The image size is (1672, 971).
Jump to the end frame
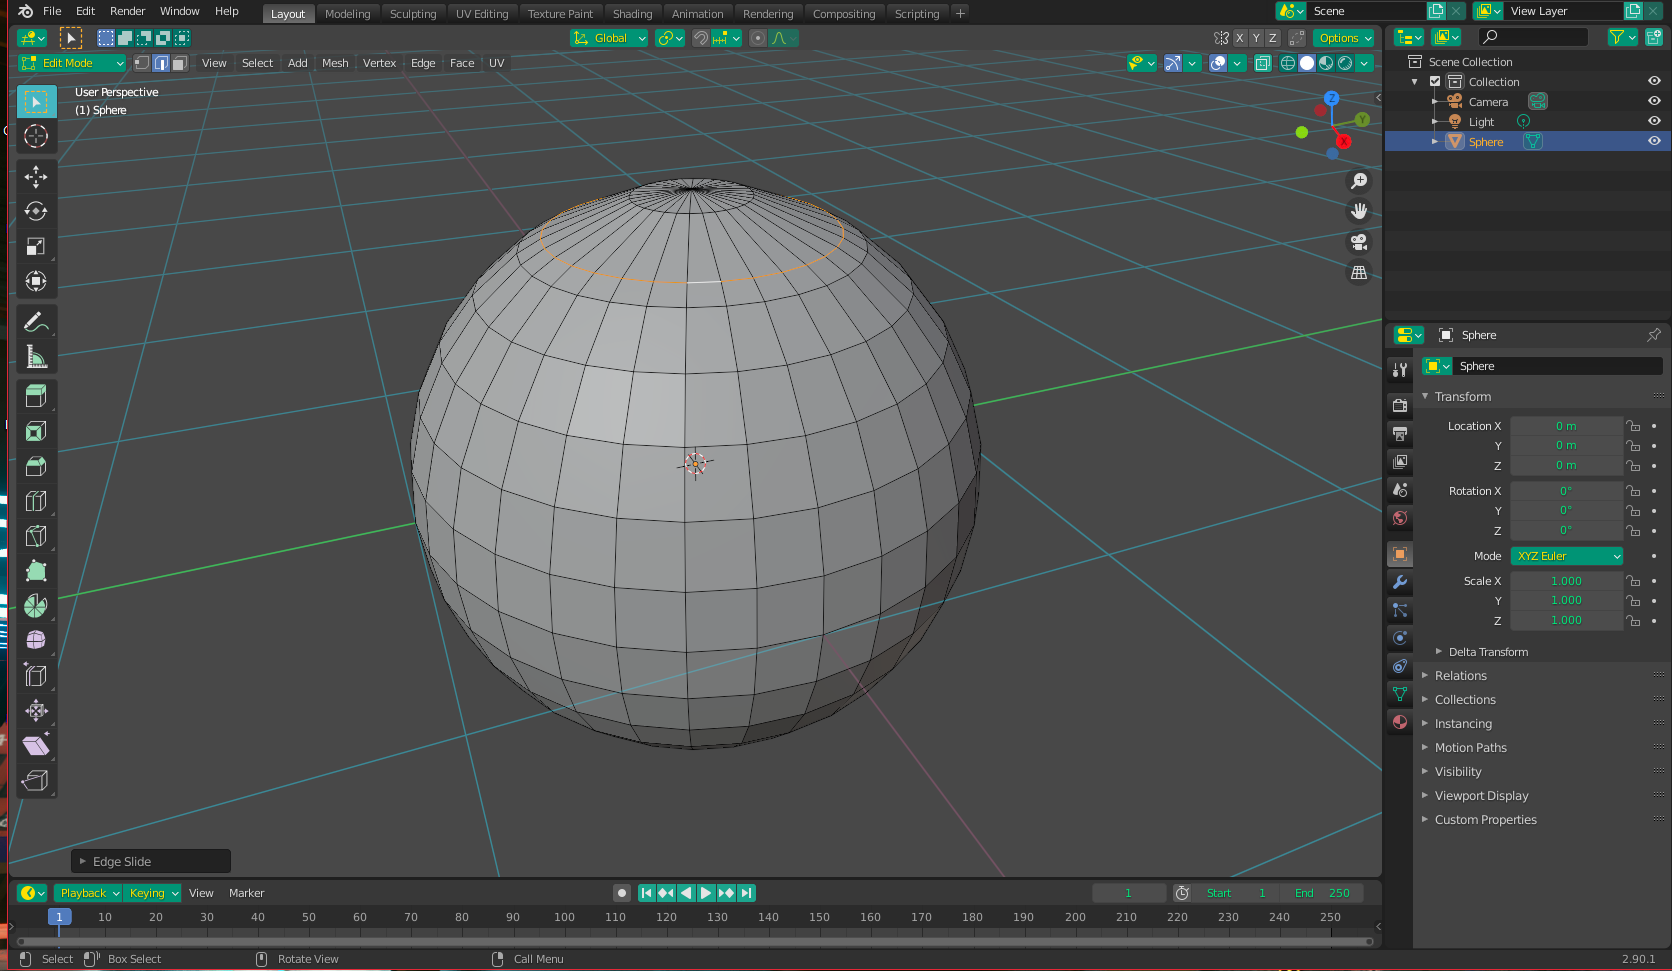pyautogui.click(x=746, y=893)
